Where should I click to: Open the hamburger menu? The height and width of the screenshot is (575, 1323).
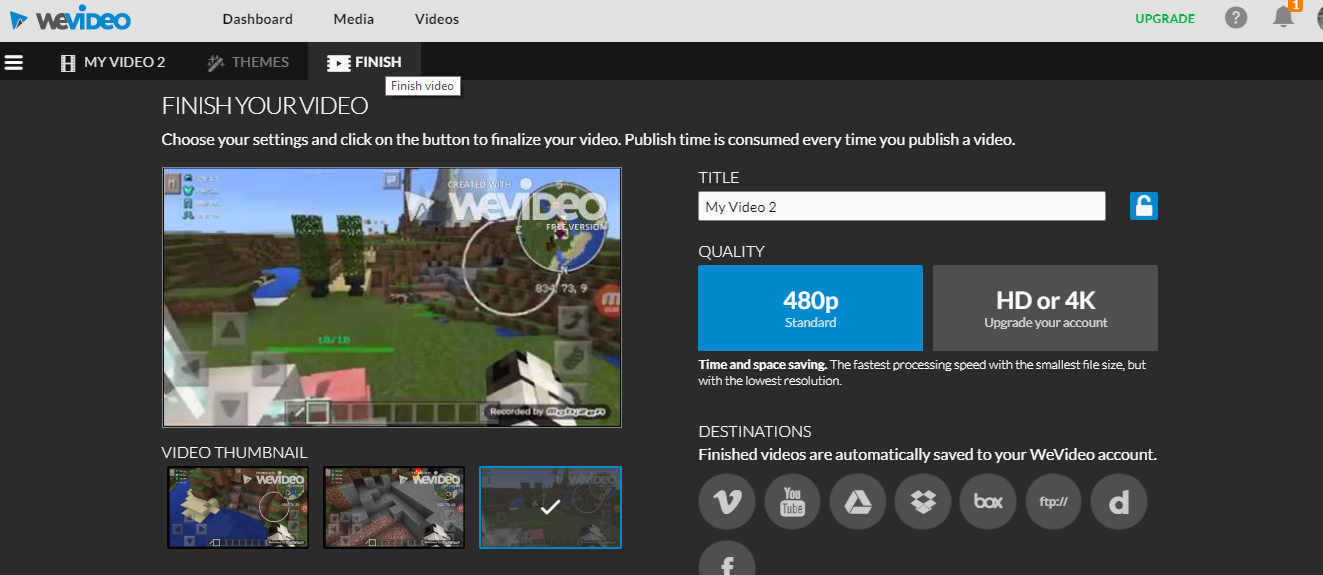14,62
